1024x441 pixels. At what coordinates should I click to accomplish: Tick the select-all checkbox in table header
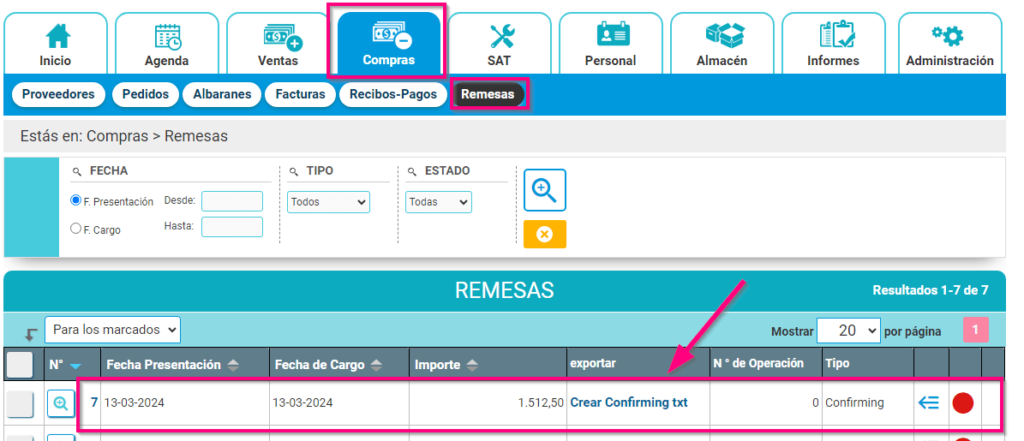(20, 365)
